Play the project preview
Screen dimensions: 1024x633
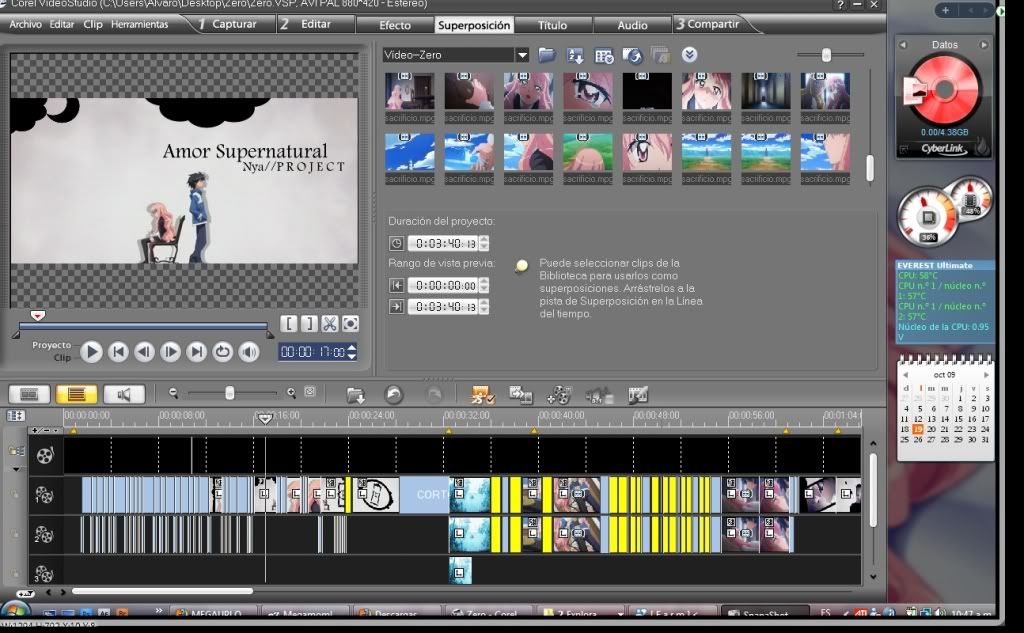[x=91, y=352]
